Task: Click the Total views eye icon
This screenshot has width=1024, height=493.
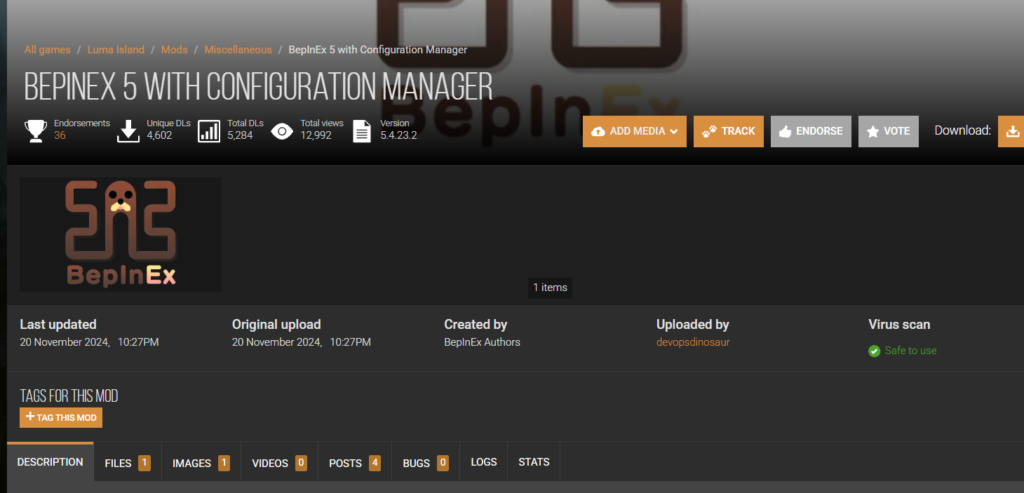Action: [283, 130]
